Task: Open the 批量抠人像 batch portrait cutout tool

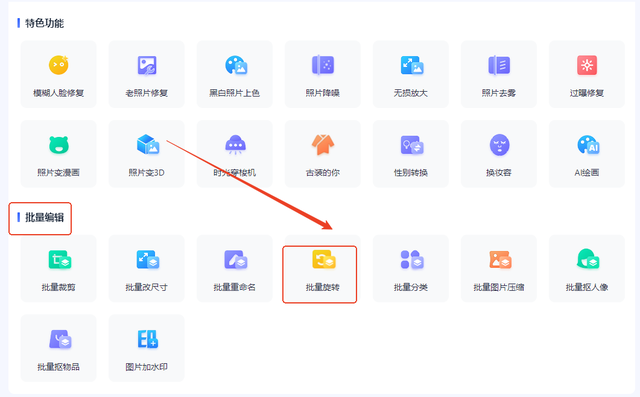Action: (587, 268)
